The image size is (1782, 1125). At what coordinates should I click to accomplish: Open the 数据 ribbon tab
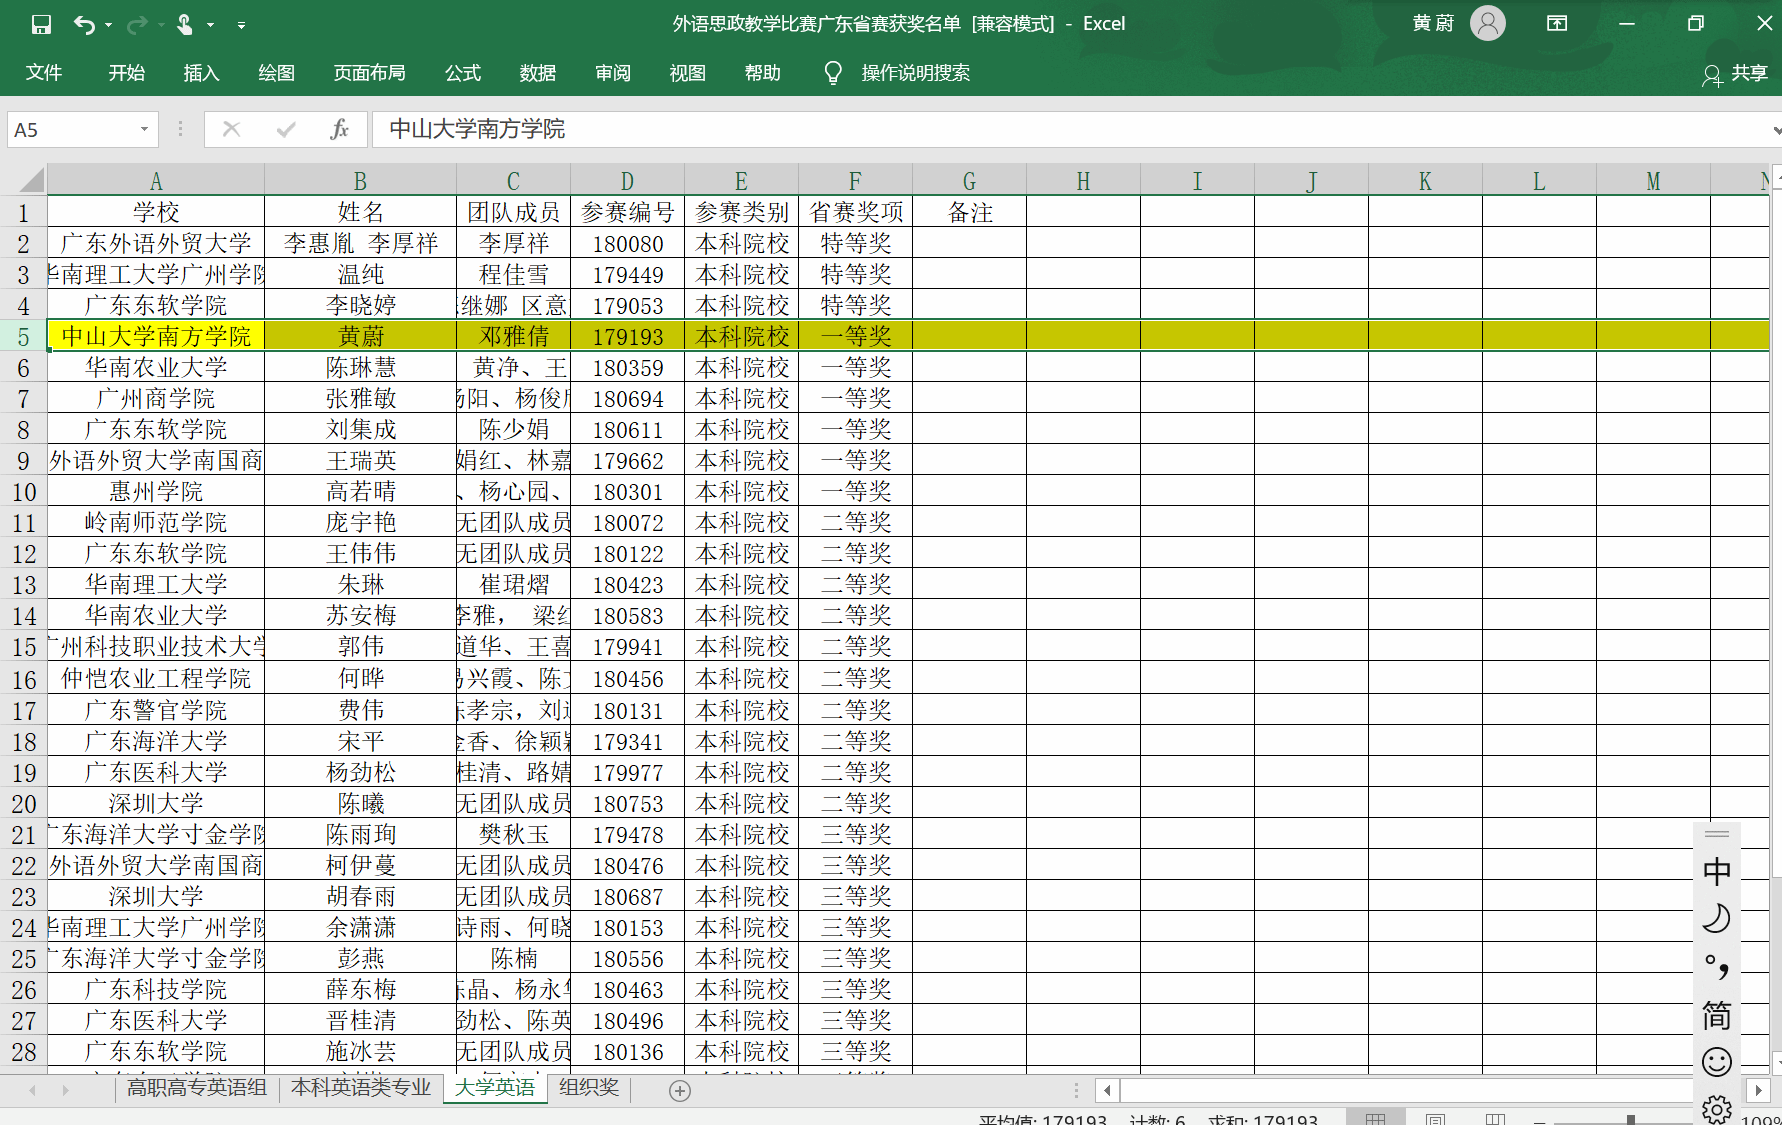point(537,73)
